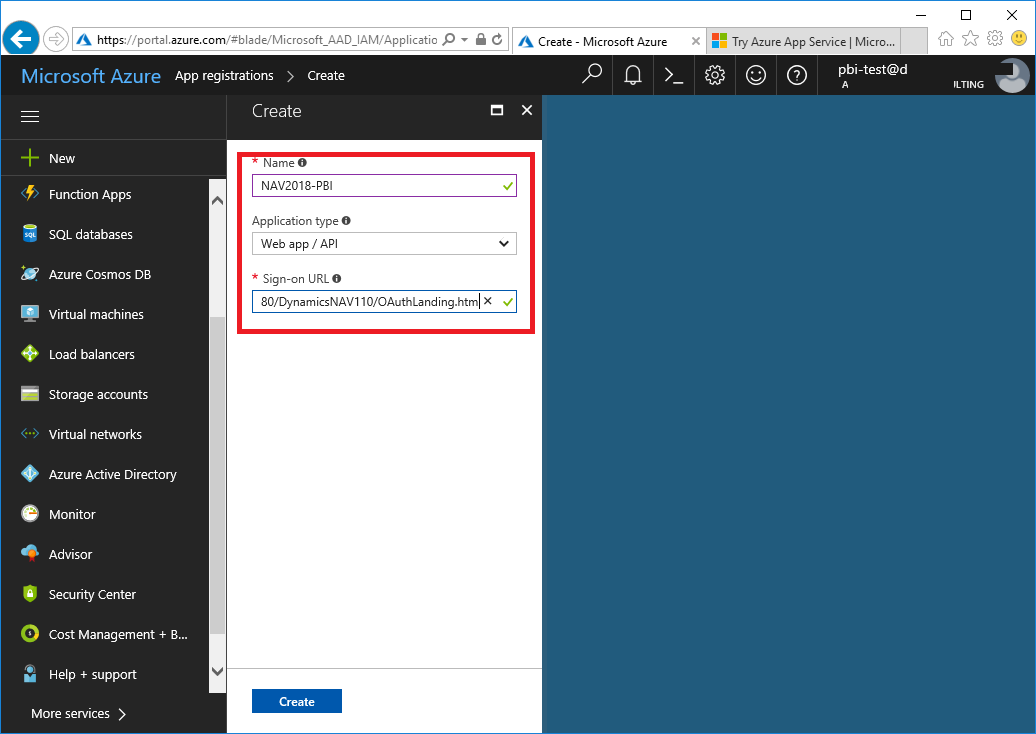The height and width of the screenshot is (734, 1036).
Task: Click the Application type info icon
Action: click(x=346, y=221)
